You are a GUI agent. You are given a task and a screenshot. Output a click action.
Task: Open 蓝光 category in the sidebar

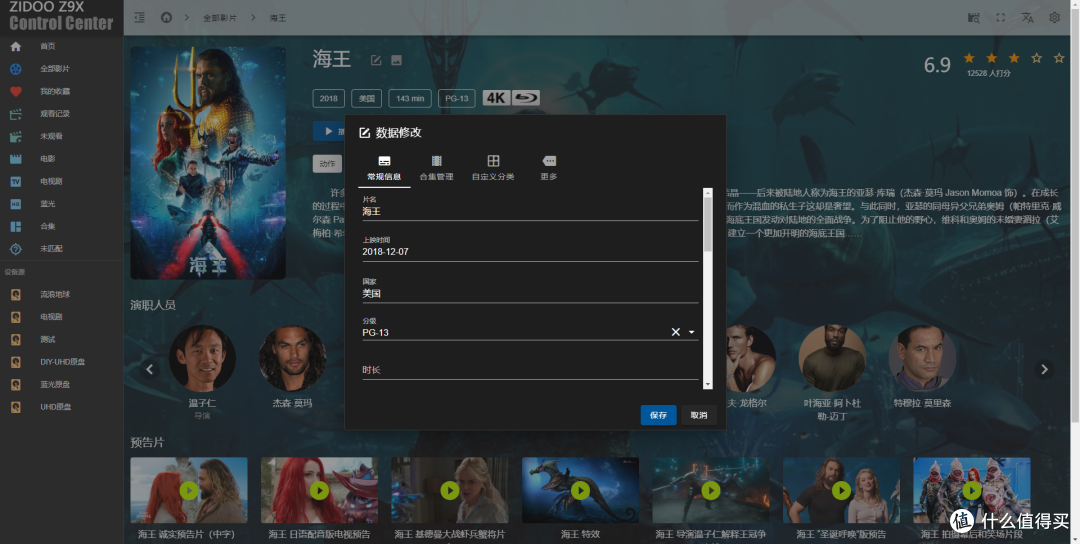click(x=62, y=204)
